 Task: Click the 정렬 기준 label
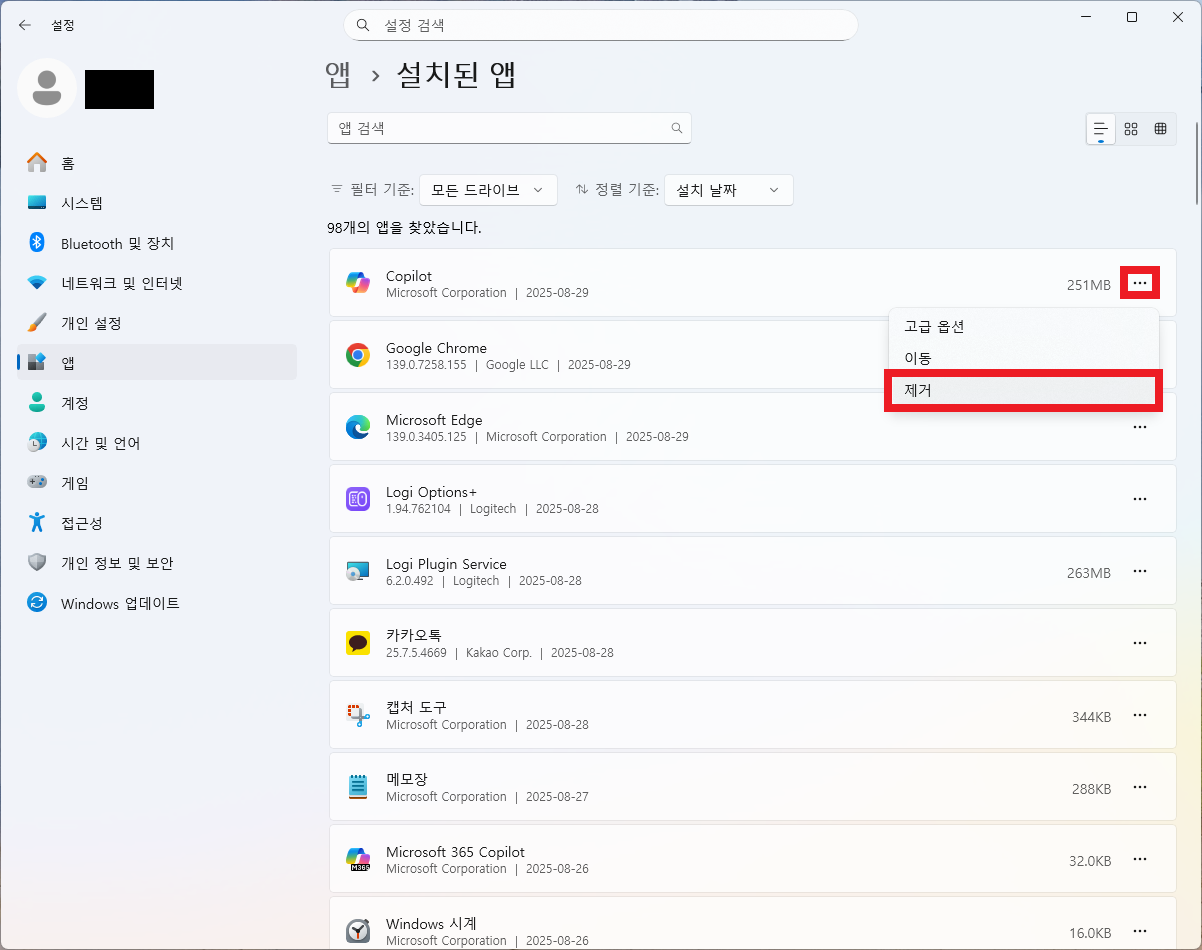626,190
